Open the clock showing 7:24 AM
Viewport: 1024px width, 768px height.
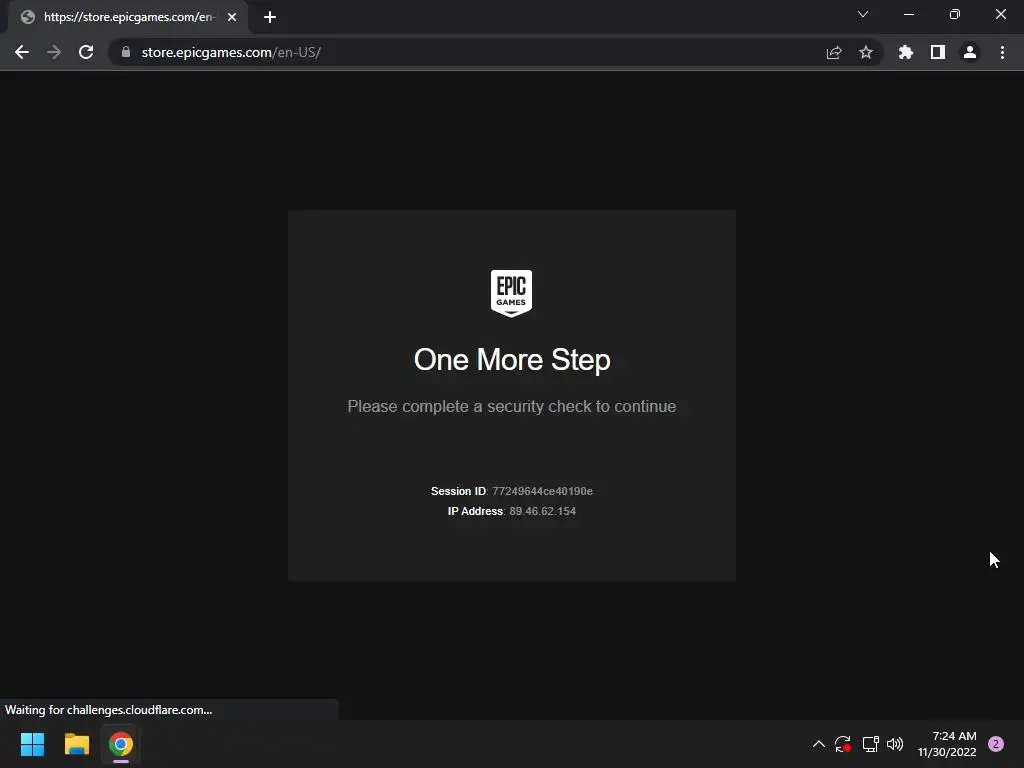(947, 744)
